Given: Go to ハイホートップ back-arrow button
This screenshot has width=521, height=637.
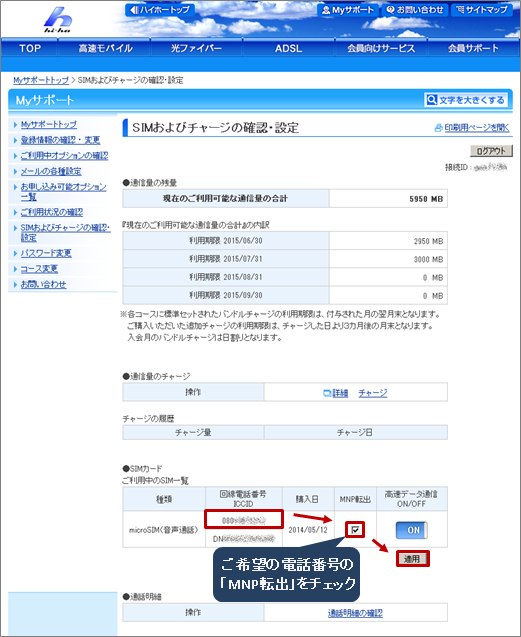Looking at the screenshot, I should [x=160, y=9].
